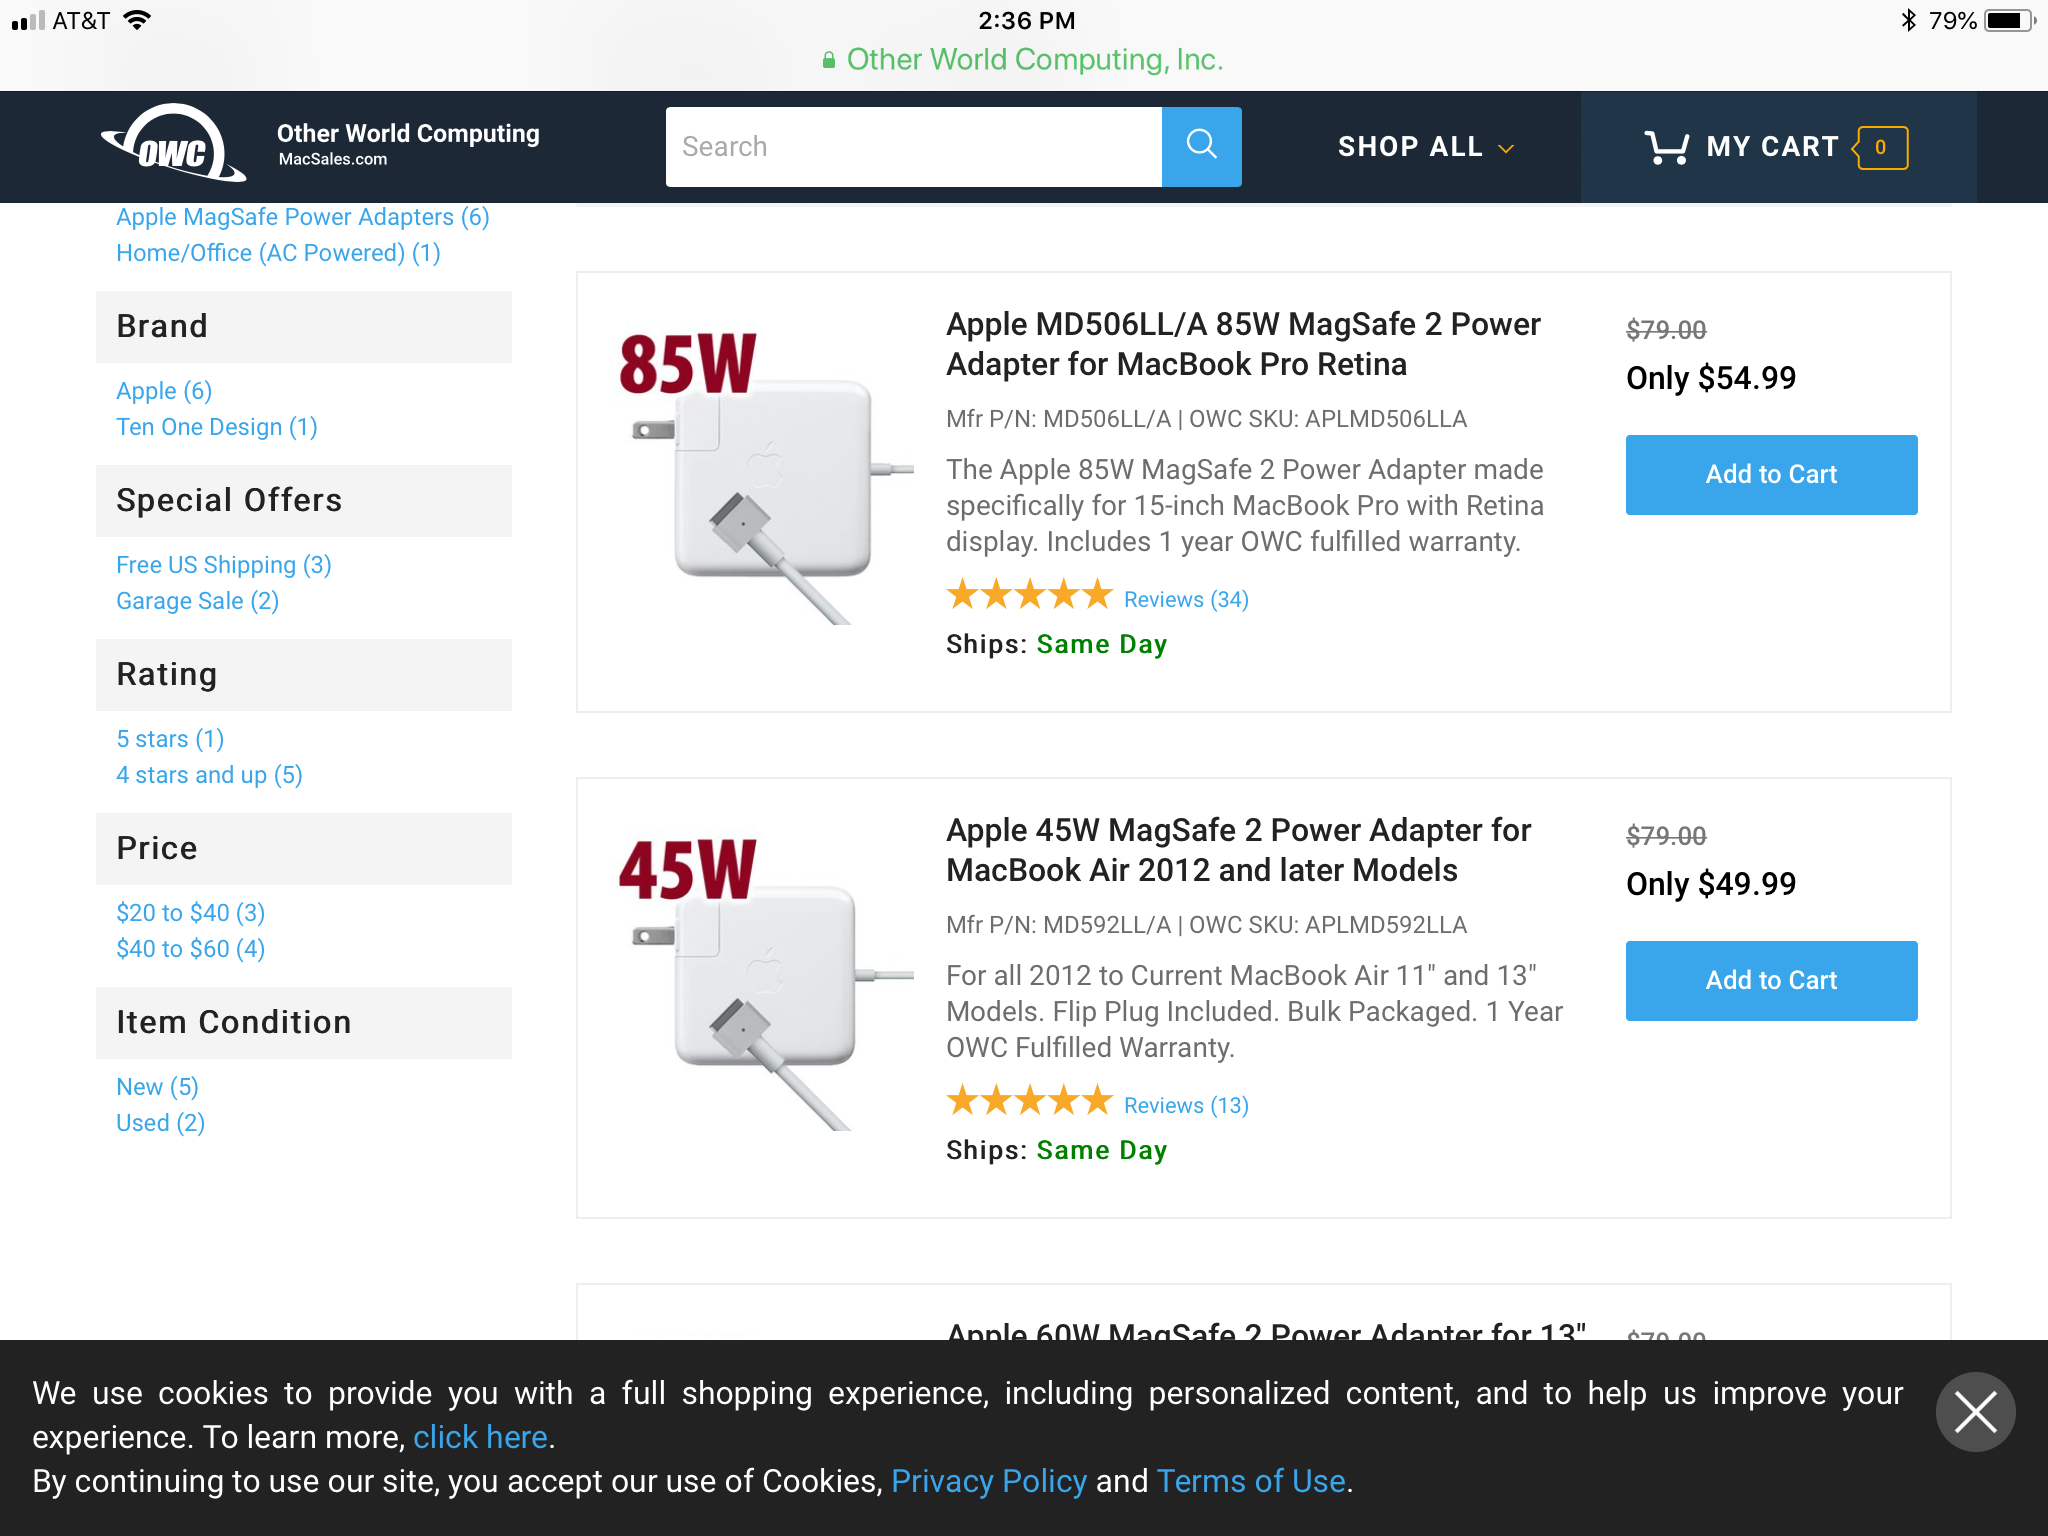Open the Apple 60W MagSafe 2 product title

pyautogui.click(x=1266, y=1331)
